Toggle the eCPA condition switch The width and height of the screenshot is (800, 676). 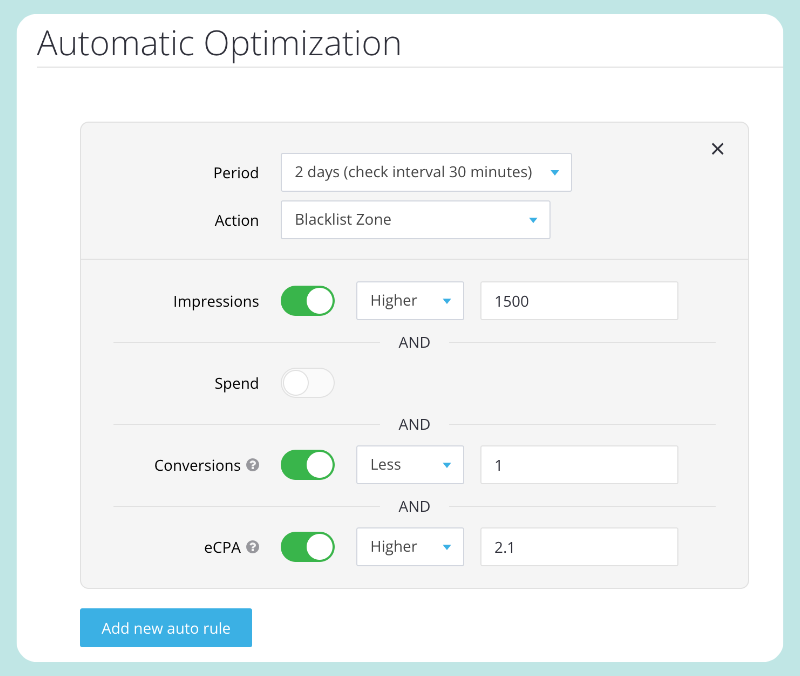(x=308, y=547)
